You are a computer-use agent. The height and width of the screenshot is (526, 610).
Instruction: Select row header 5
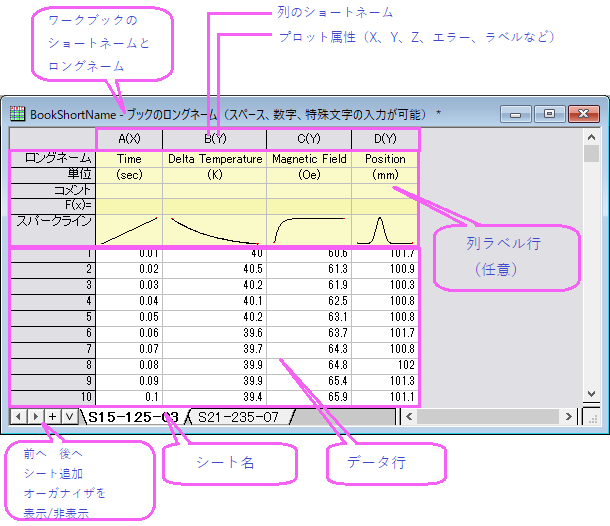[53, 317]
